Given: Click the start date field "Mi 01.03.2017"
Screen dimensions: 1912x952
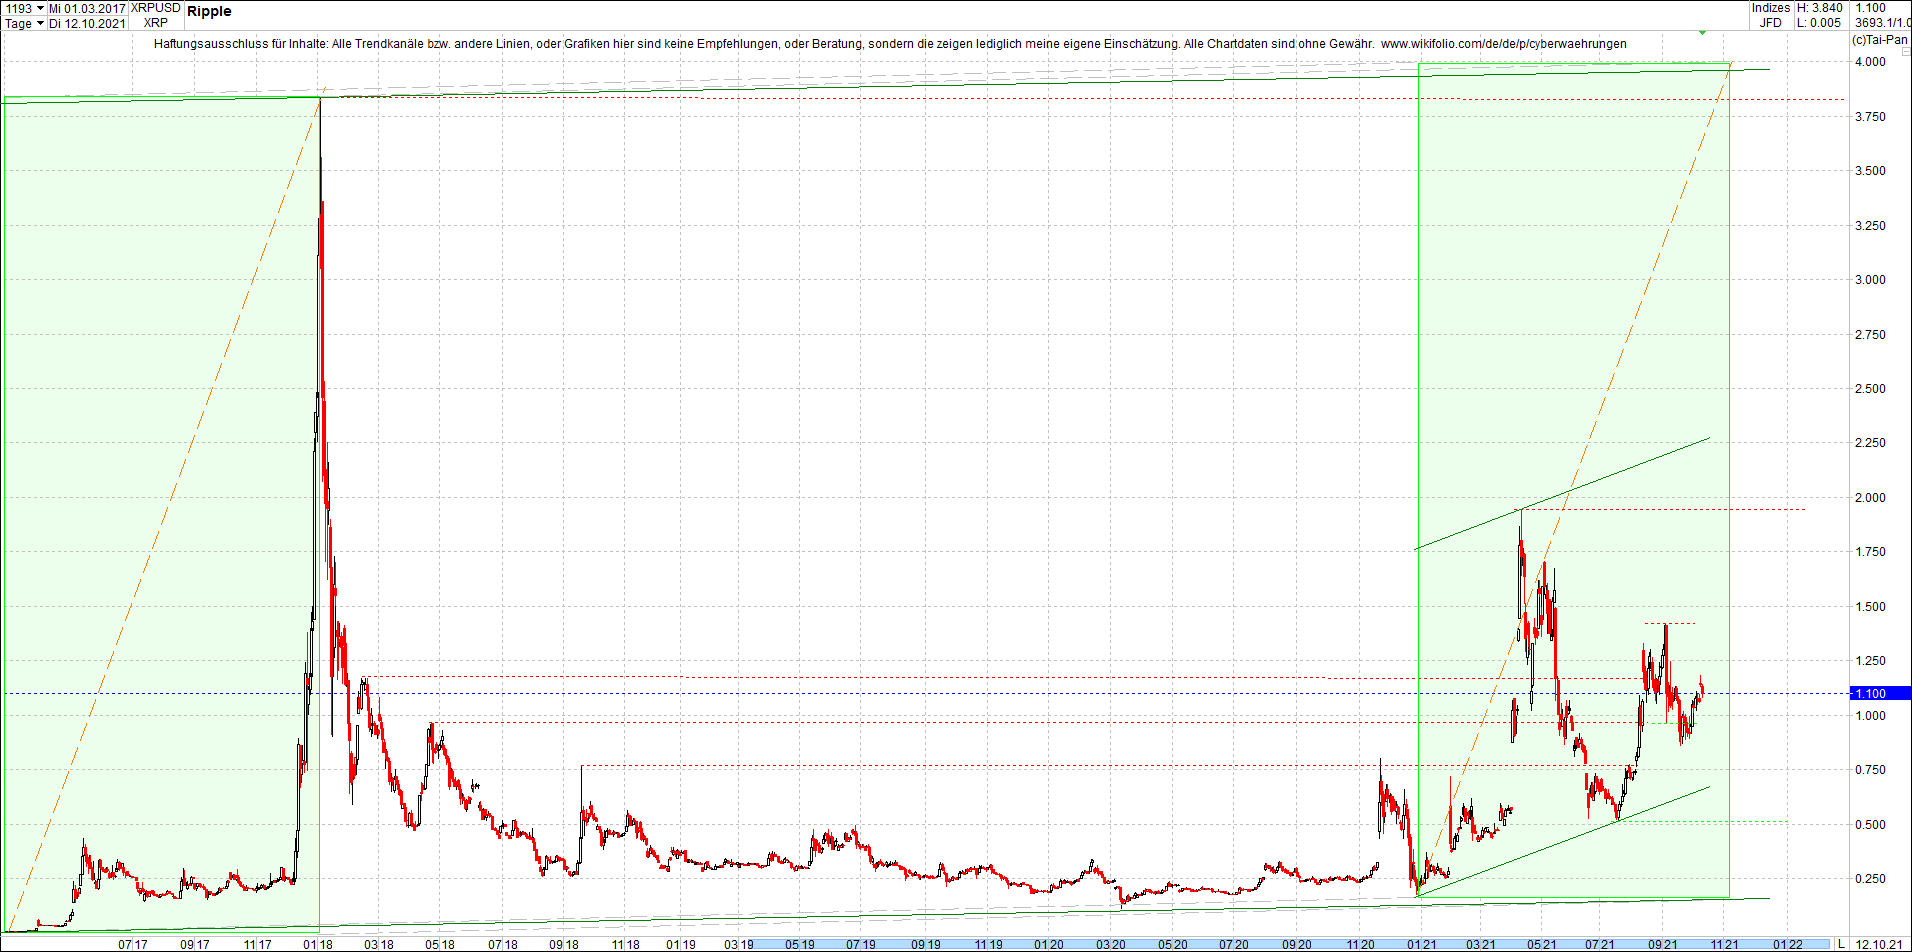Looking at the screenshot, I should 88,9.
